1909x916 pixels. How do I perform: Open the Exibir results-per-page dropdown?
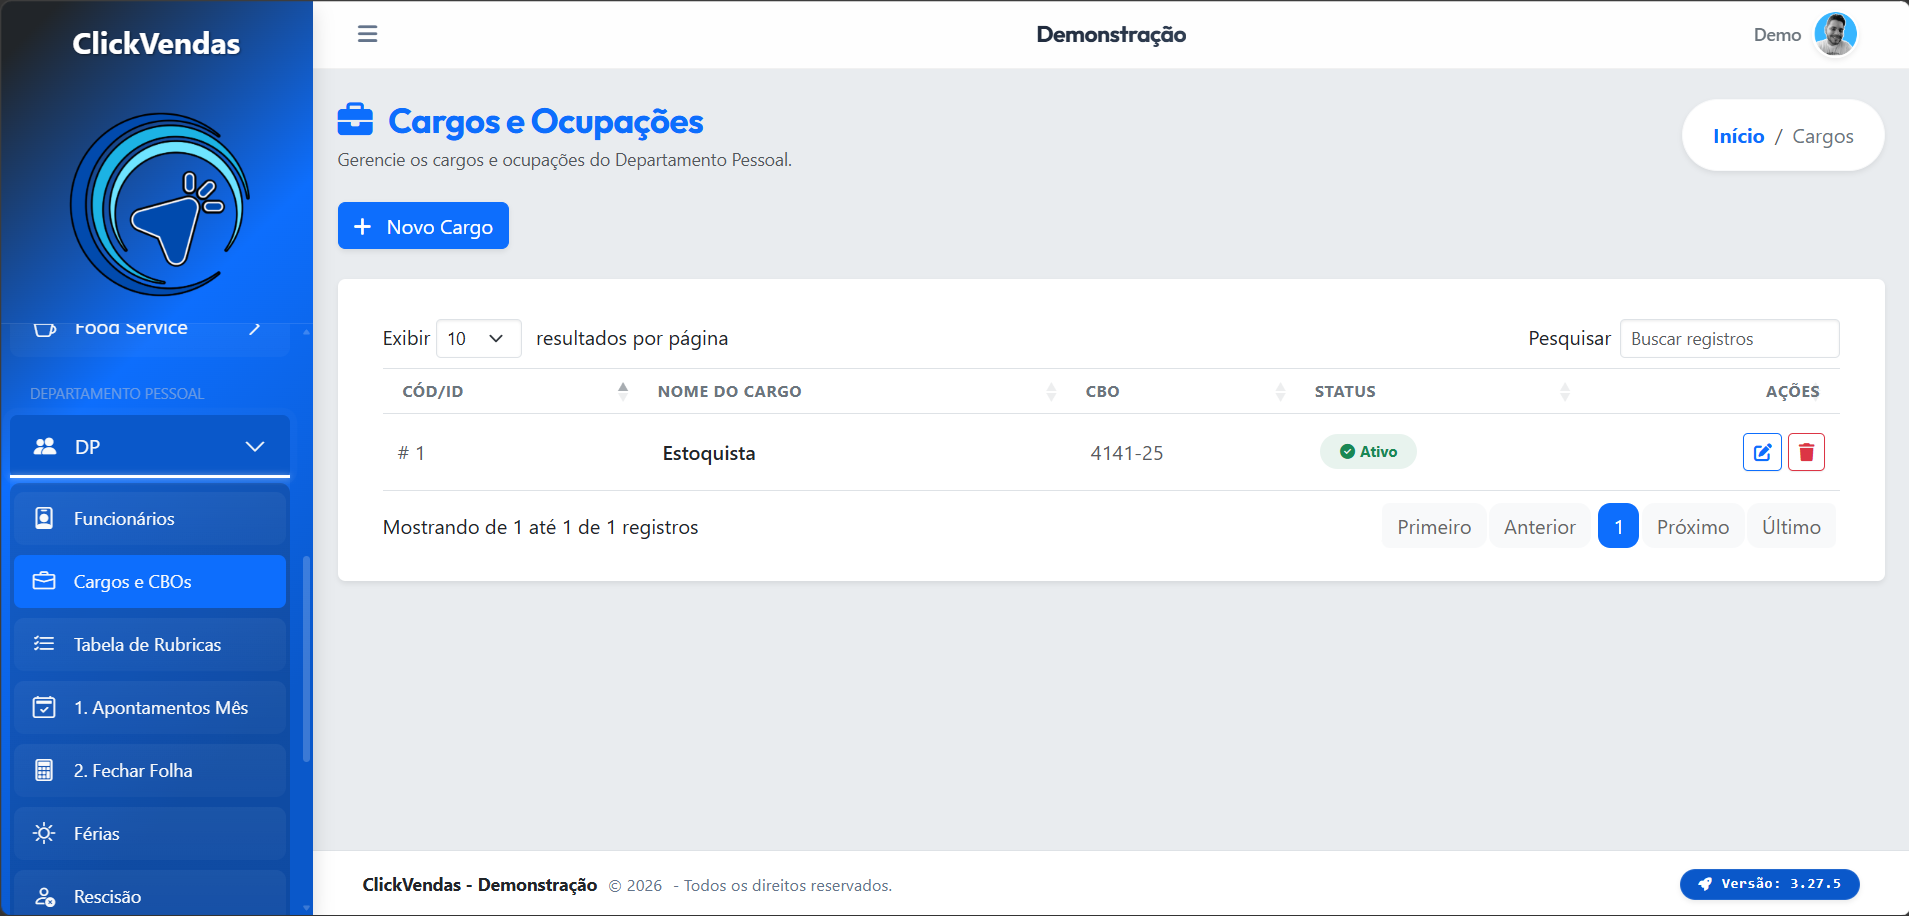pyautogui.click(x=478, y=338)
